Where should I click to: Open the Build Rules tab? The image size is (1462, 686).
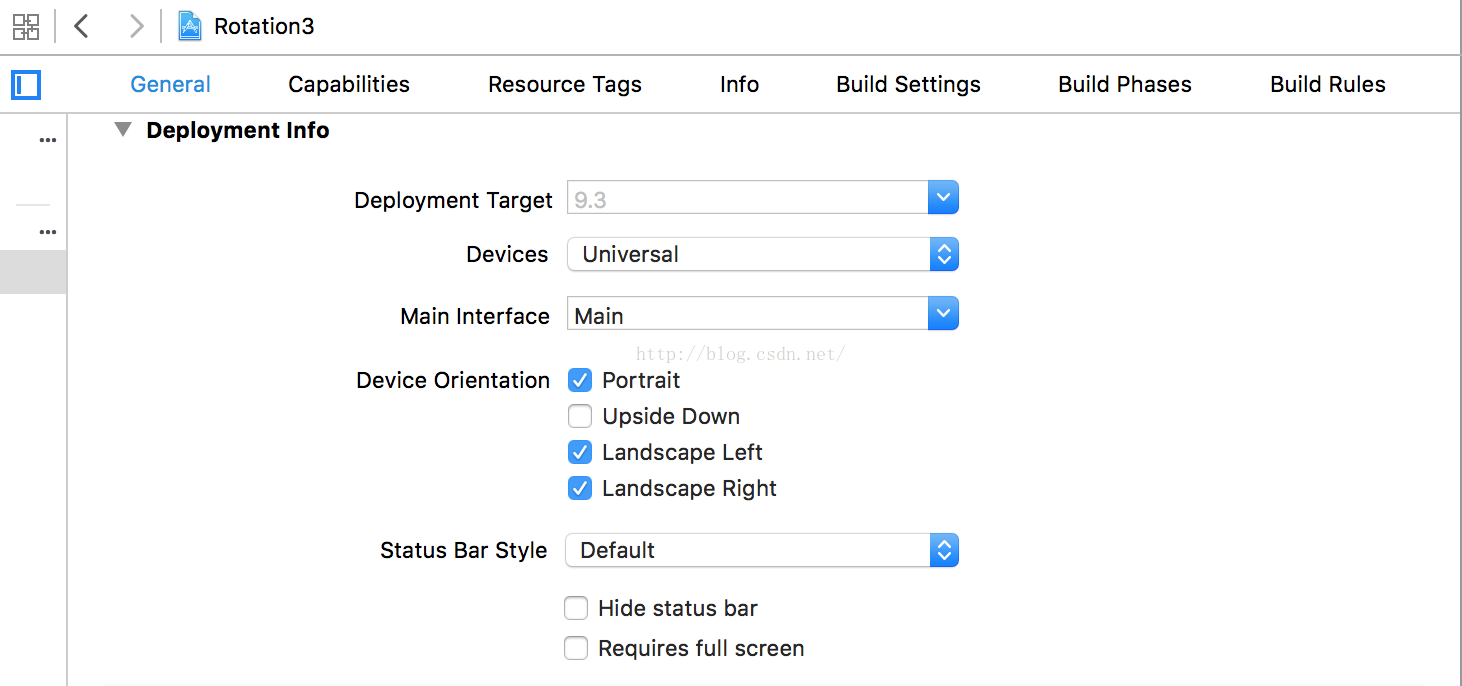point(1328,85)
